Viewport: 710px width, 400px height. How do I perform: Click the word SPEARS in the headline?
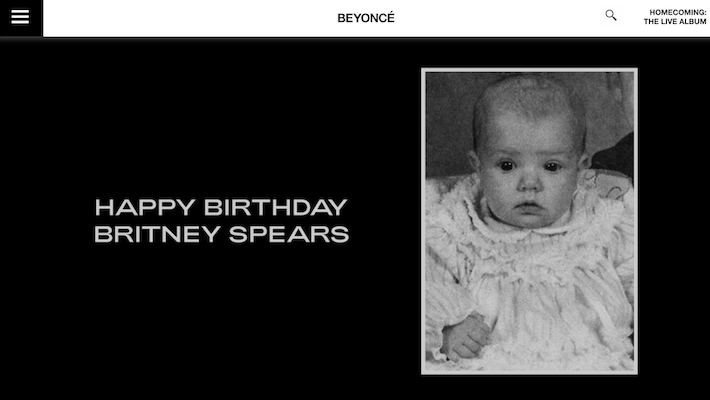click(x=289, y=234)
